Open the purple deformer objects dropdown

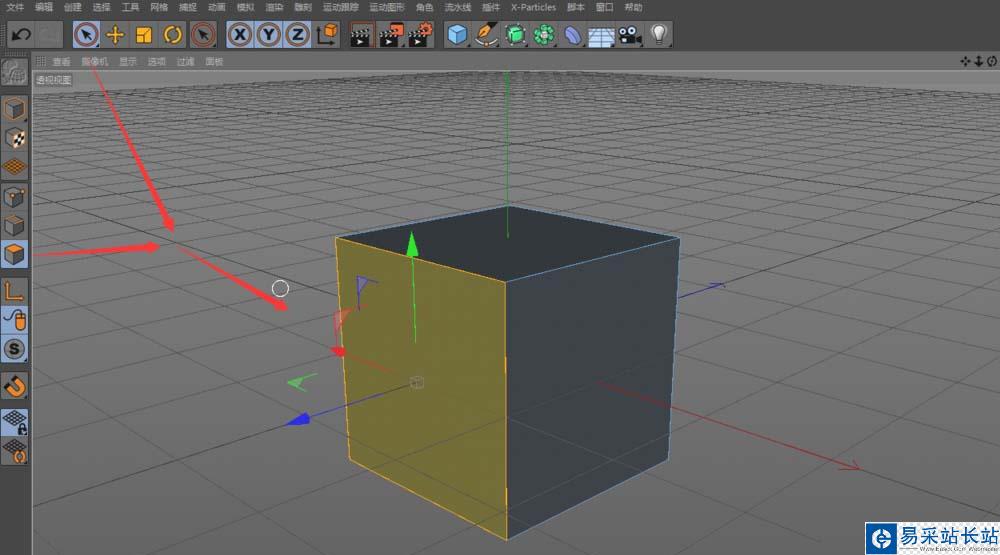[x=573, y=34]
